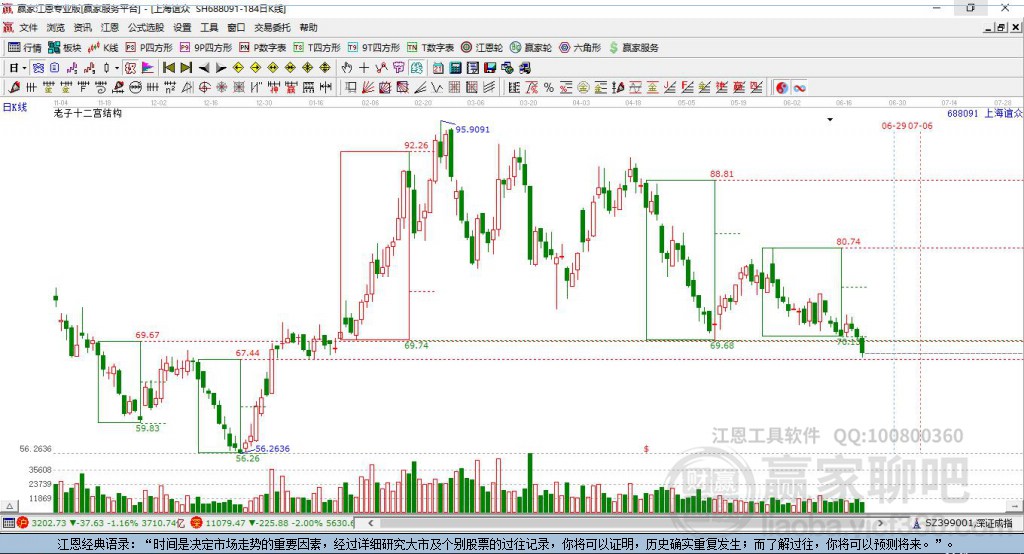Image resolution: width=1024 pixels, height=554 pixels.
Task: Select the target circle crosshair tool
Action: tap(204, 88)
